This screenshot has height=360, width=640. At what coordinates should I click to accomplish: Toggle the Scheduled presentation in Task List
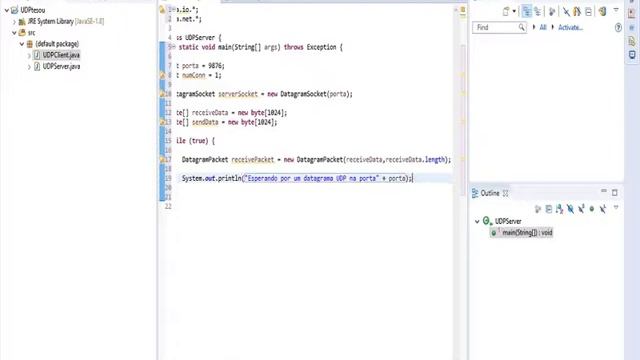(538, 11)
